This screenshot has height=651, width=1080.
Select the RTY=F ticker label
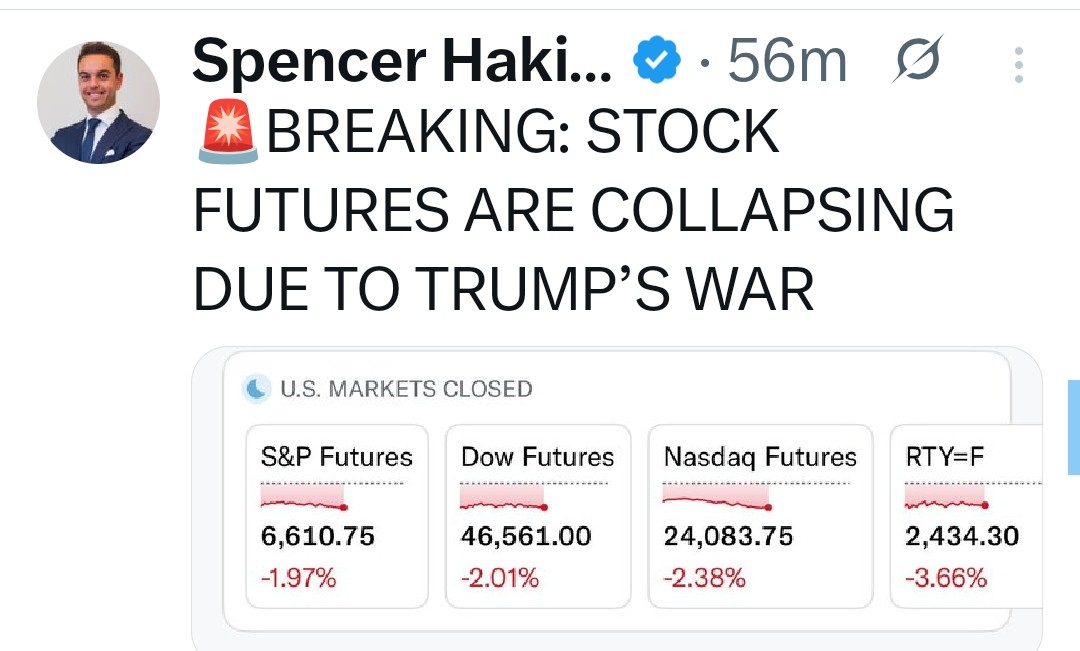coord(944,457)
